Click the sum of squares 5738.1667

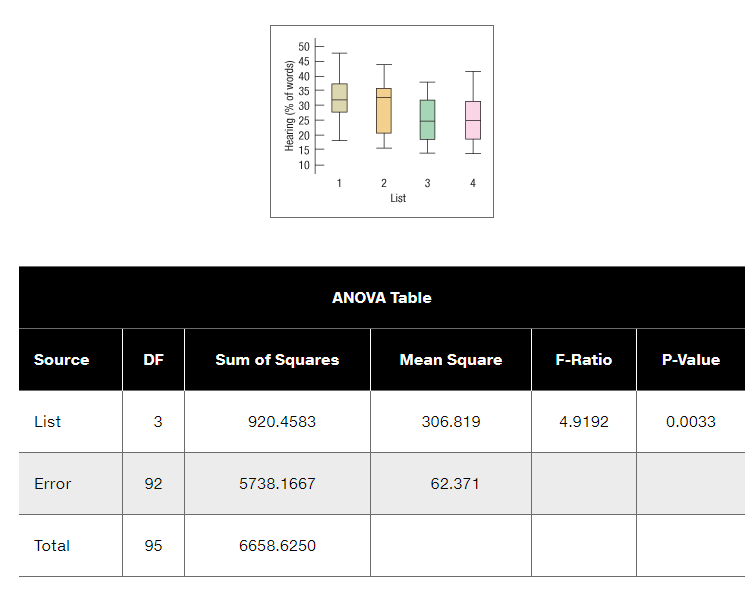pyautogui.click(x=277, y=484)
